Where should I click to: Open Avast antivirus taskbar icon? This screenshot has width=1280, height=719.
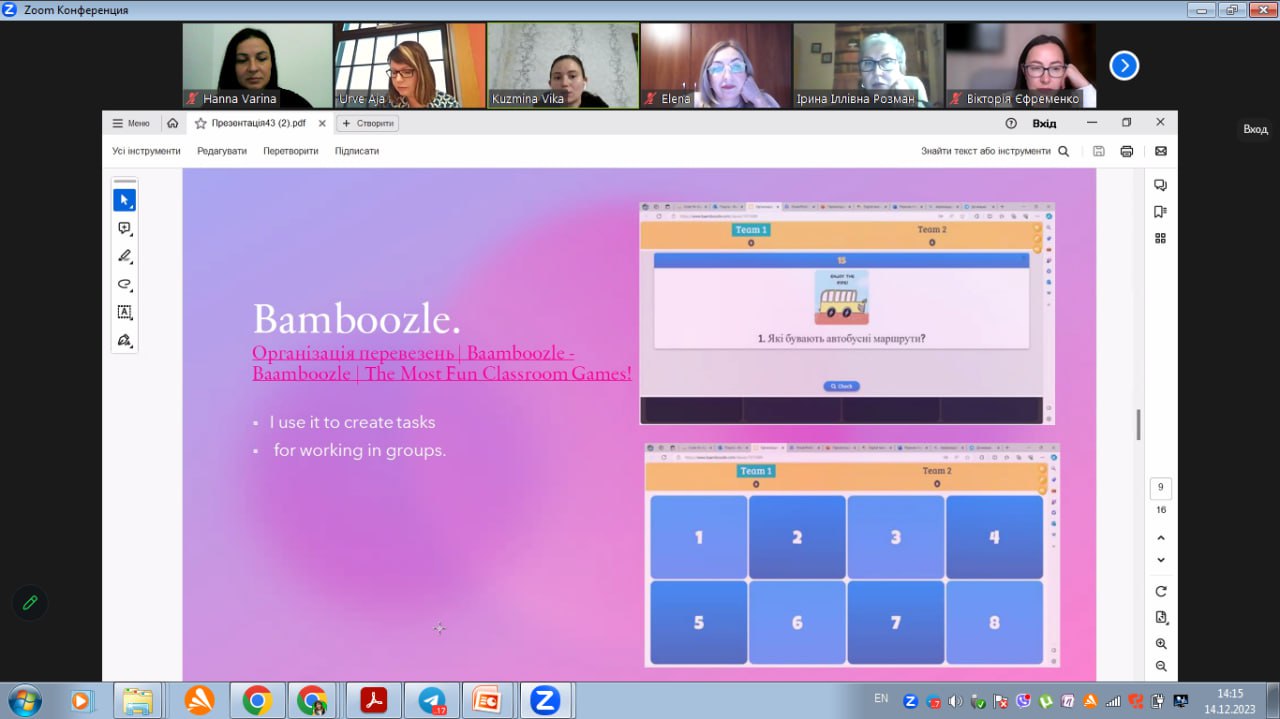click(199, 700)
